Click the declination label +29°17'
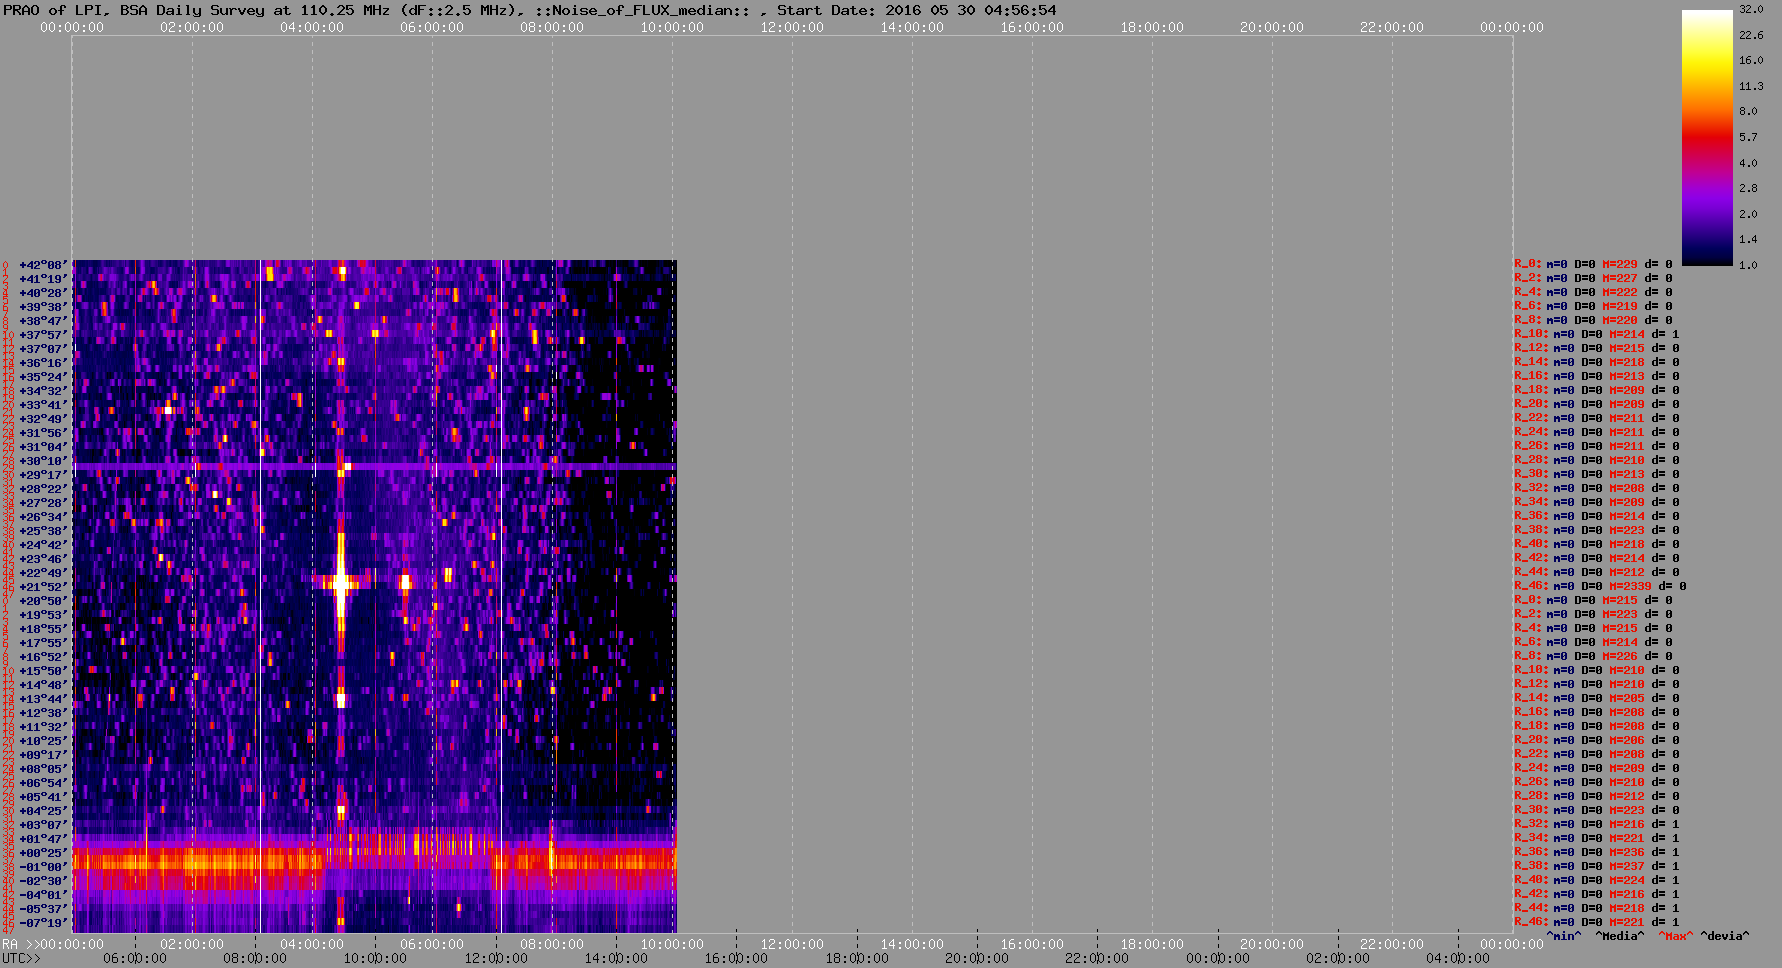1782x968 pixels. coord(44,475)
